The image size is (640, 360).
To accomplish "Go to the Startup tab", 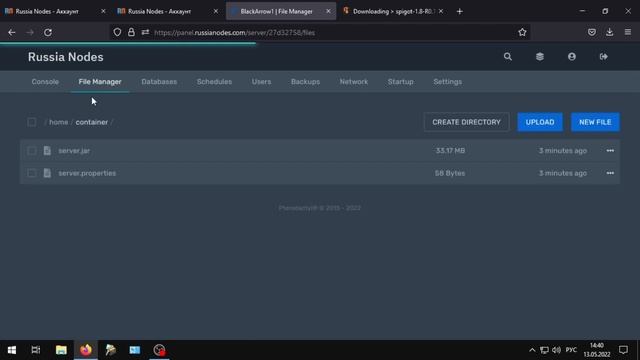I will (401, 82).
